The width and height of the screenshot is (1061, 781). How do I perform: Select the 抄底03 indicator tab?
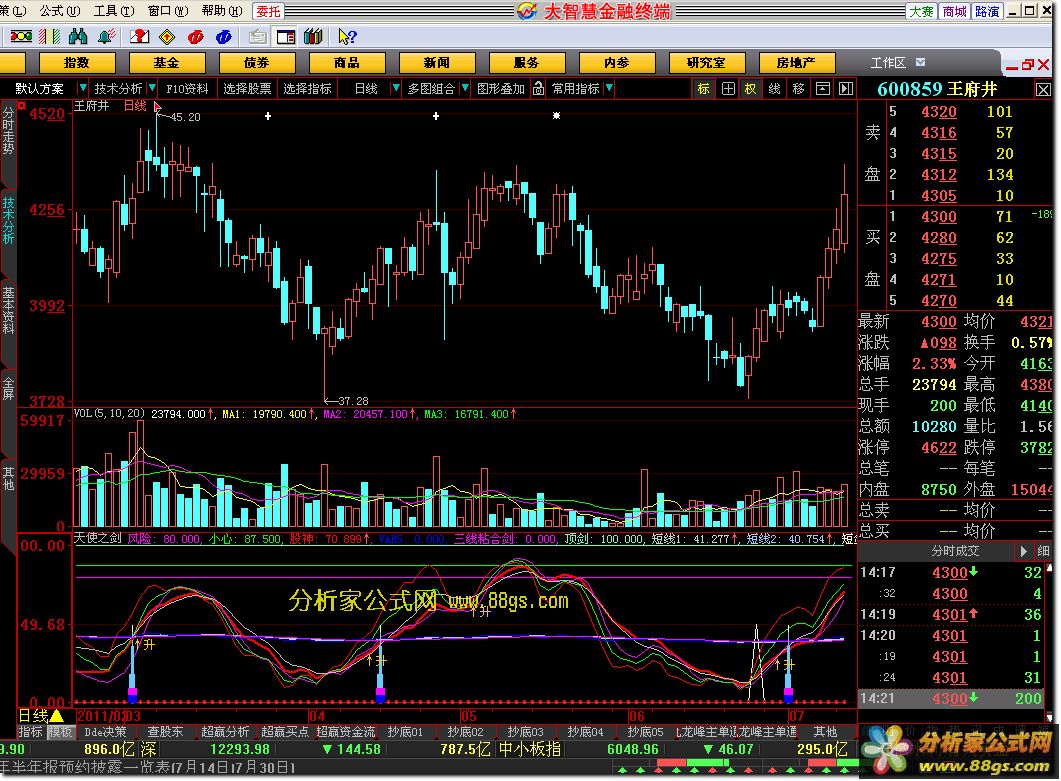525,732
